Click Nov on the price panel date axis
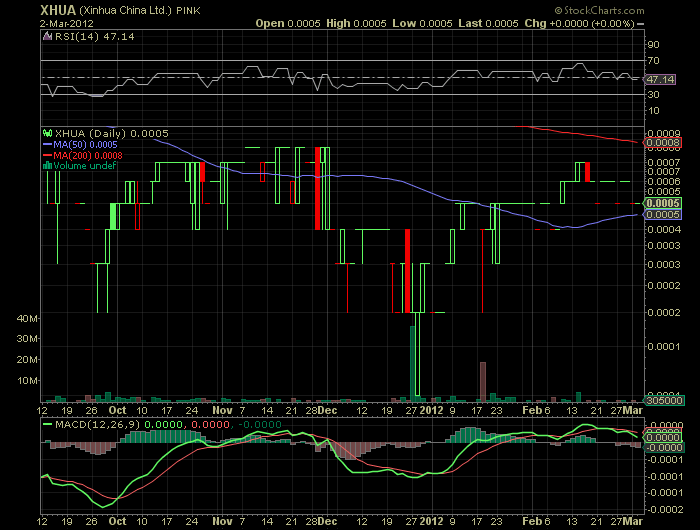The width and height of the screenshot is (700, 530). 222,410
